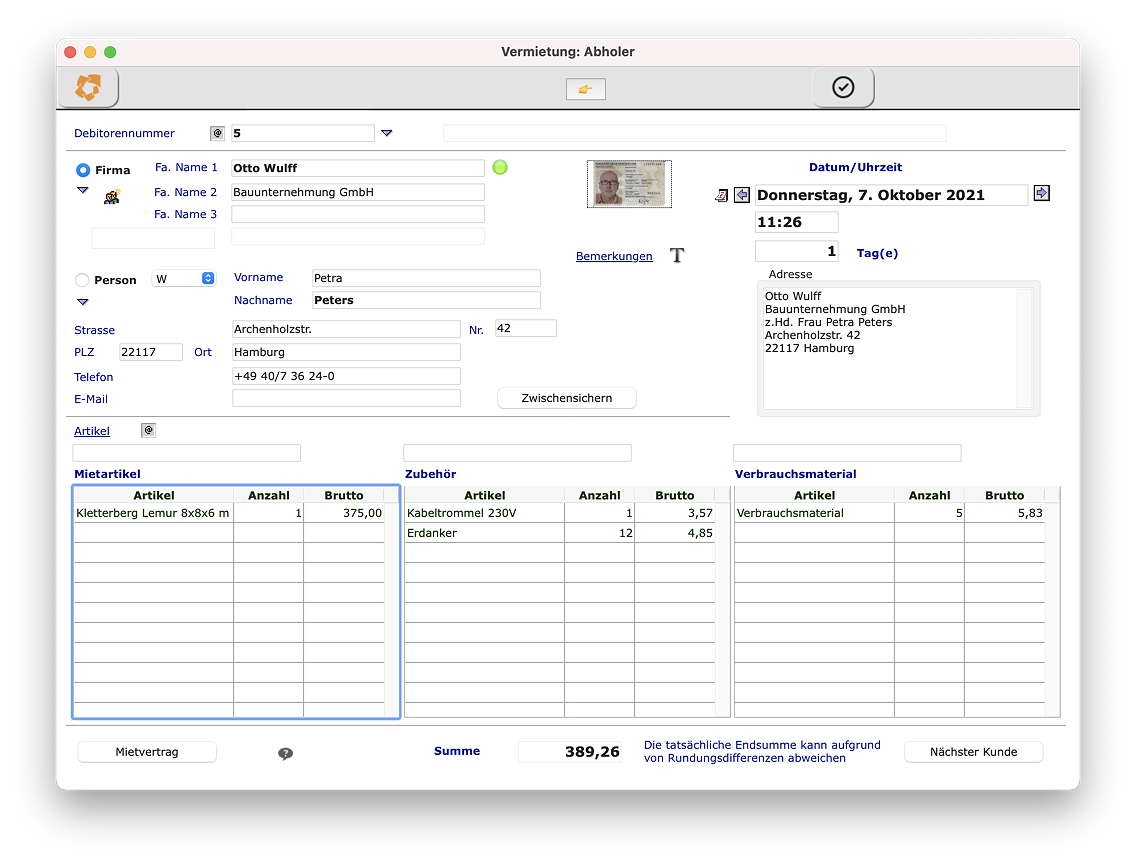1136x864 pixels.
Task: Click the @ icon next to Artikel
Action: tap(149, 431)
